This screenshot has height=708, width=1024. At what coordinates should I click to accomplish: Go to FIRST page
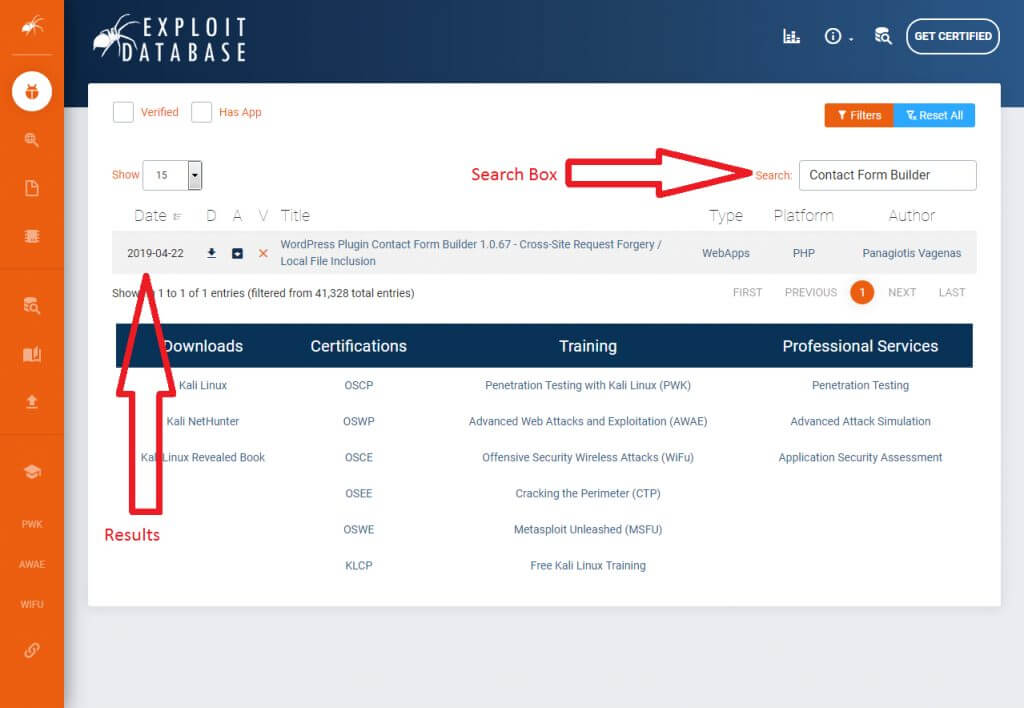(x=747, y=292)
